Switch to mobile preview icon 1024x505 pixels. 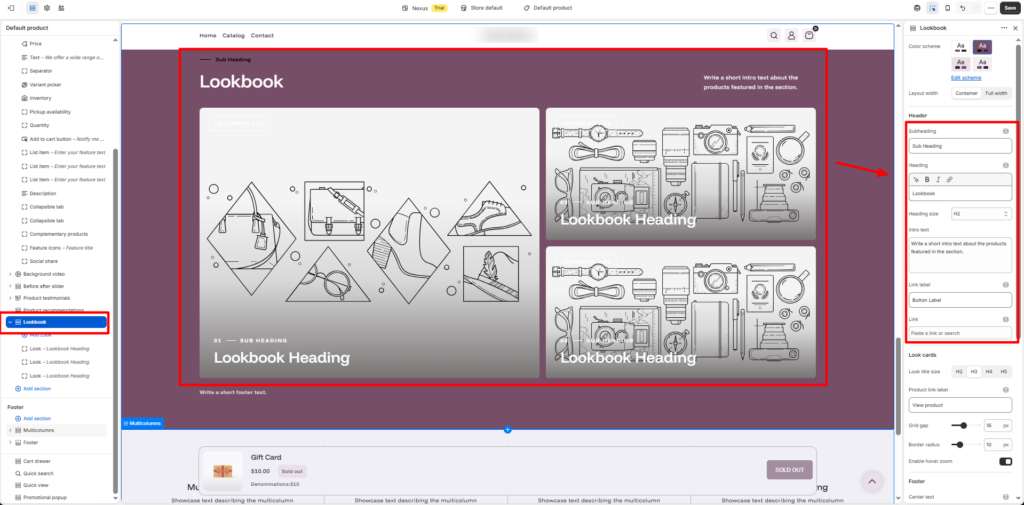point(948,8)
